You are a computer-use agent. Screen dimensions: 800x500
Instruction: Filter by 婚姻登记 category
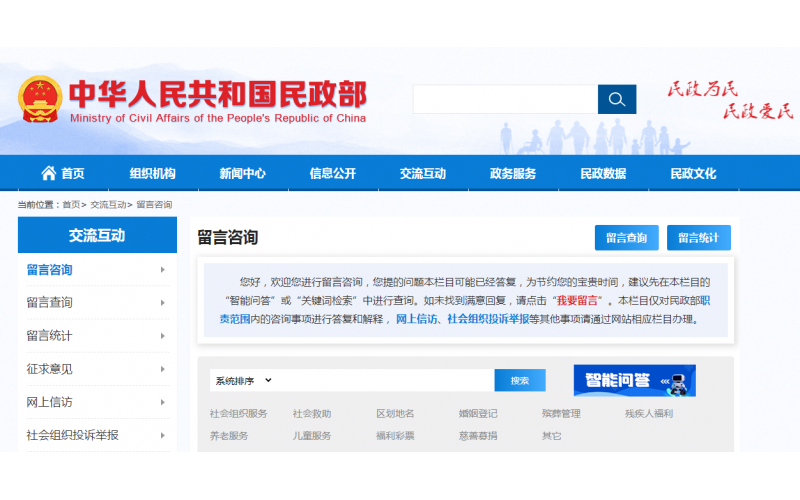pyautogui.click(x=478, y=414)
